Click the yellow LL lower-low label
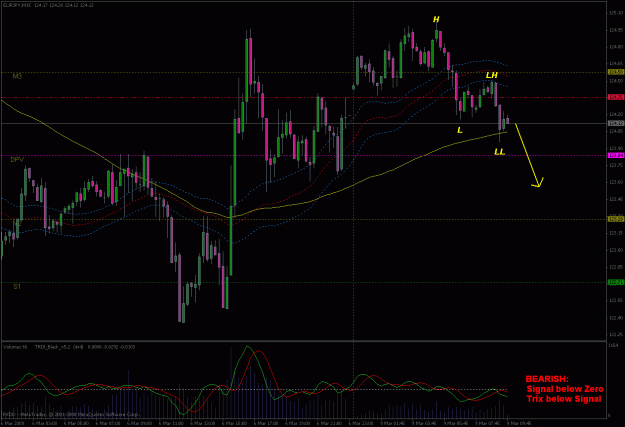Image resolution: width=625 pixels, height=427 pixels. (499, 152)
